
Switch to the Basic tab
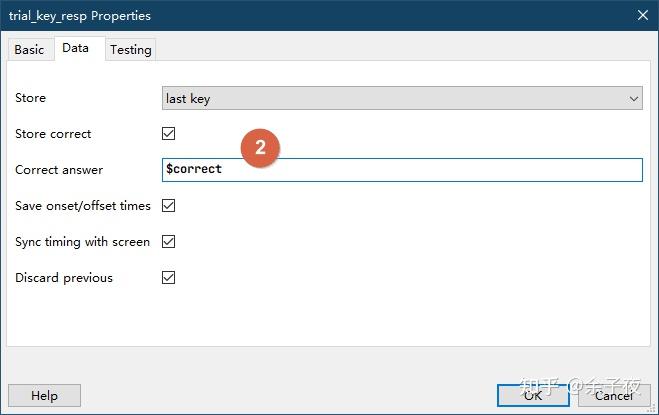click(29, 50)
